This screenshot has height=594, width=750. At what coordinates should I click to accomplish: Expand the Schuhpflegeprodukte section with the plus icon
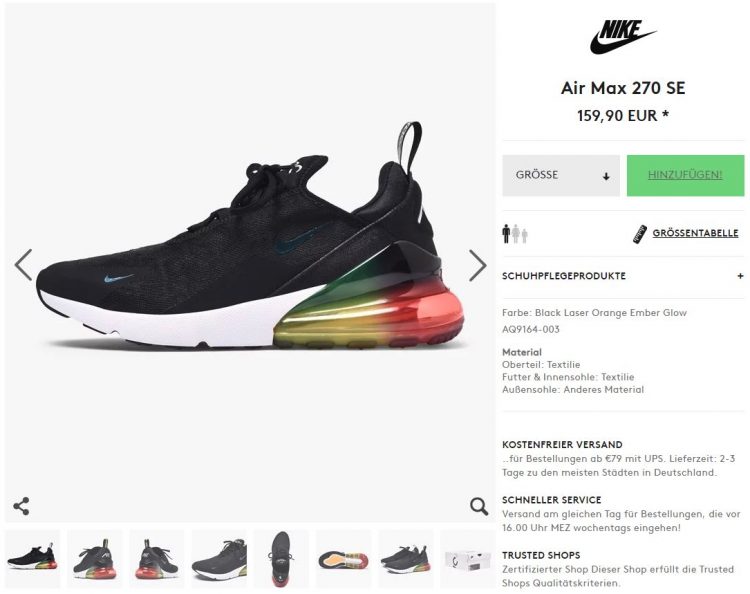click(740, 276)
